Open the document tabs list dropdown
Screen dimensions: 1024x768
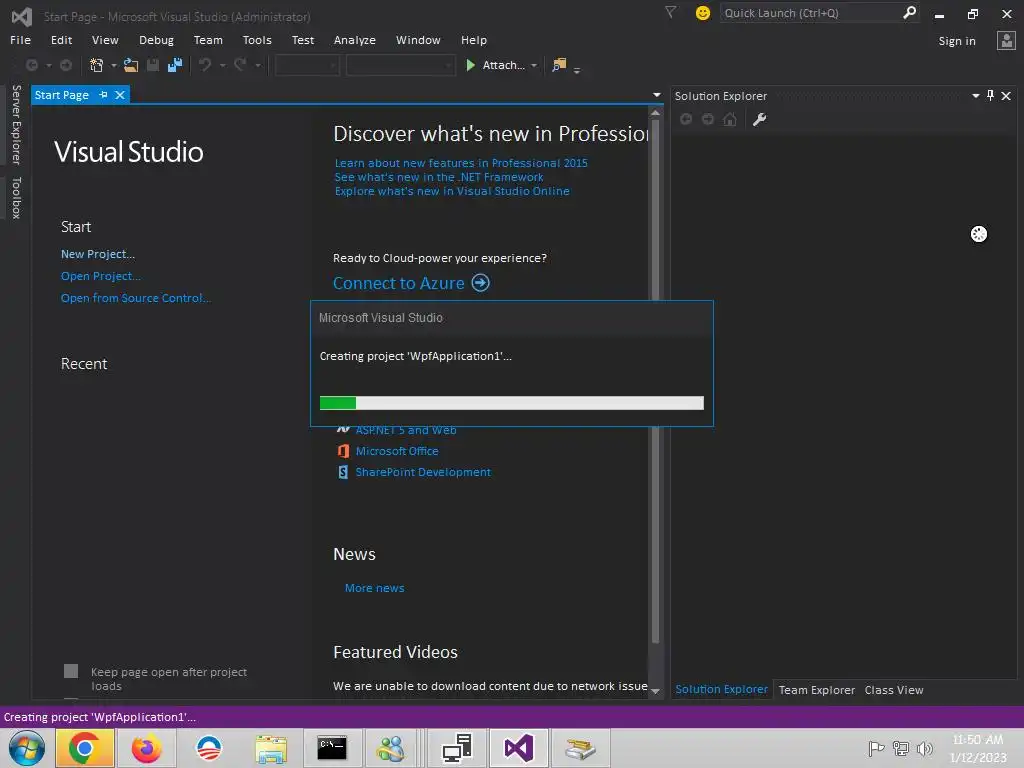[x=656, y=95]
